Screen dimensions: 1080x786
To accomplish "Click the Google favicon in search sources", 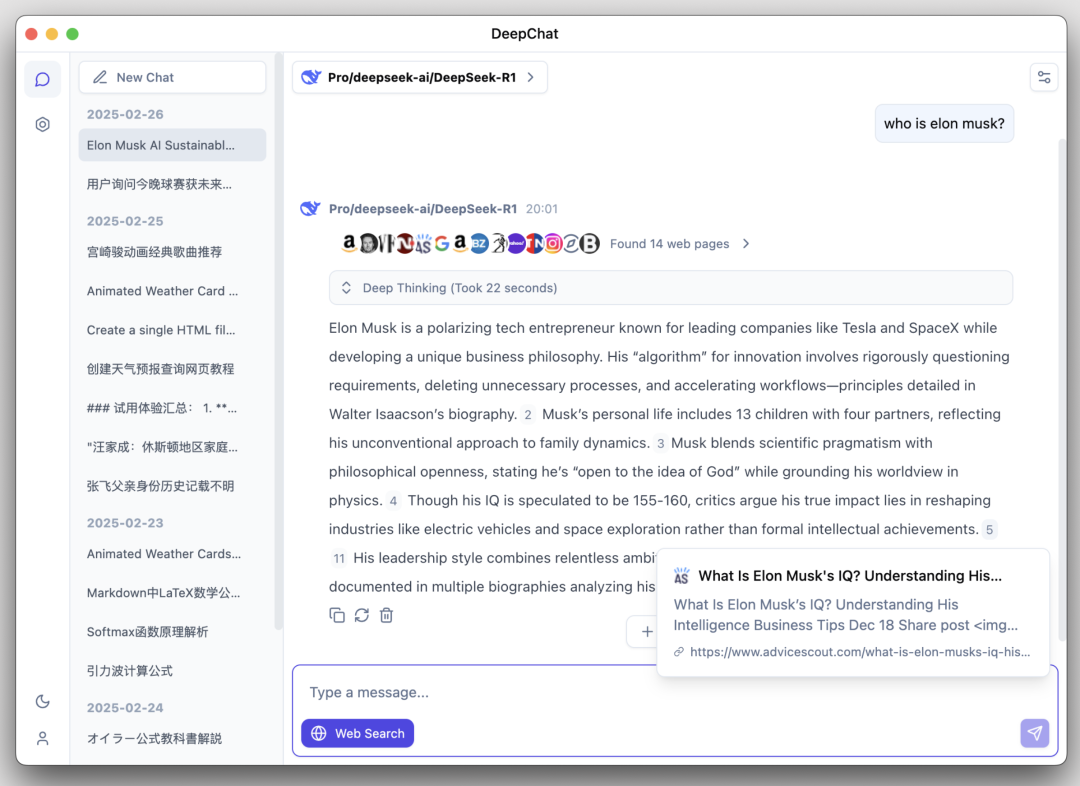I will 442,243.
